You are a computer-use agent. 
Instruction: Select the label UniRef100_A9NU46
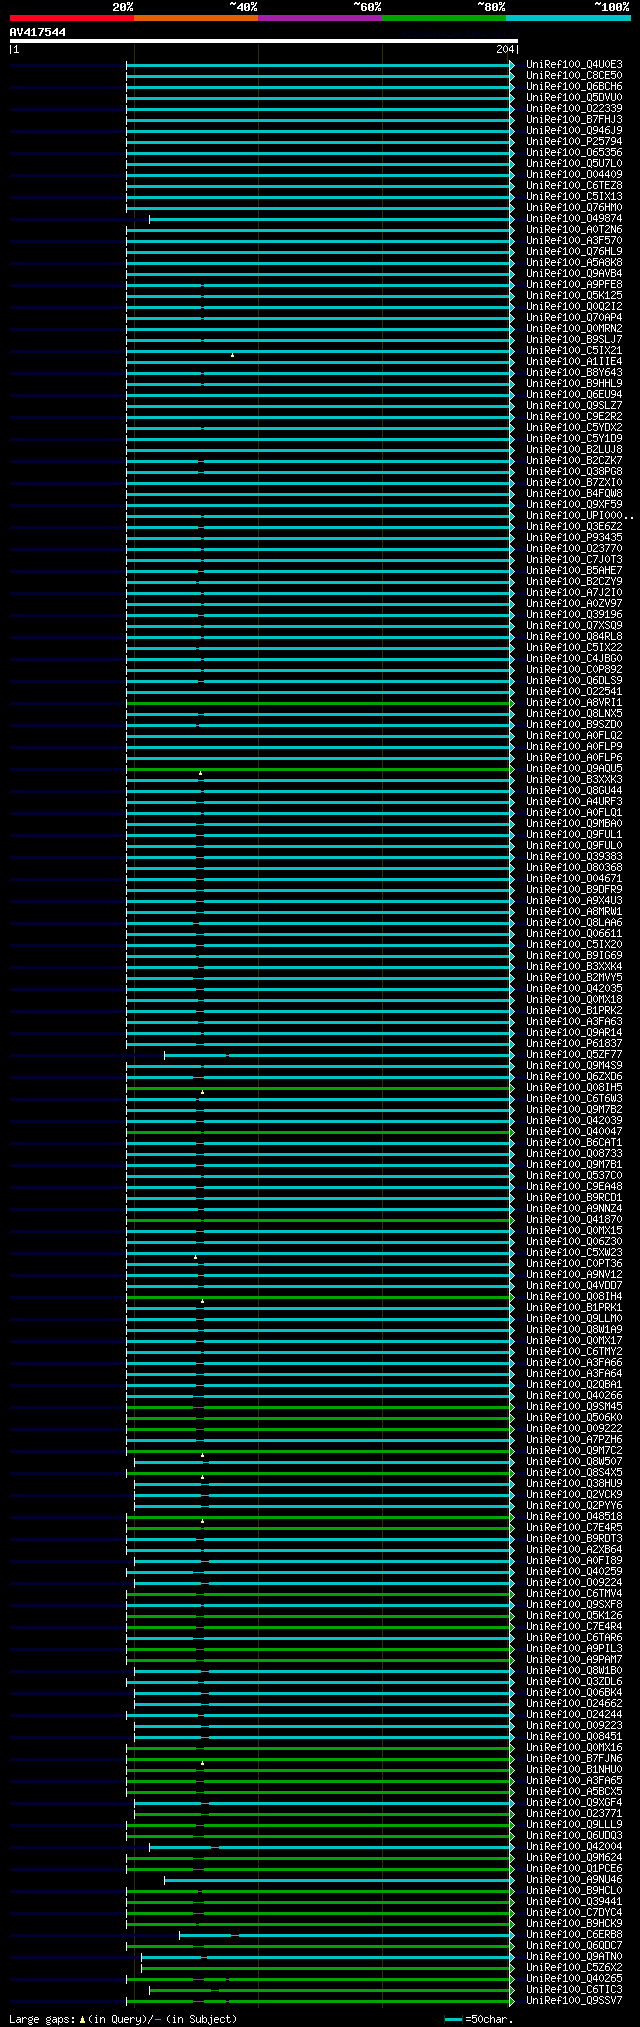[574, 1880]
